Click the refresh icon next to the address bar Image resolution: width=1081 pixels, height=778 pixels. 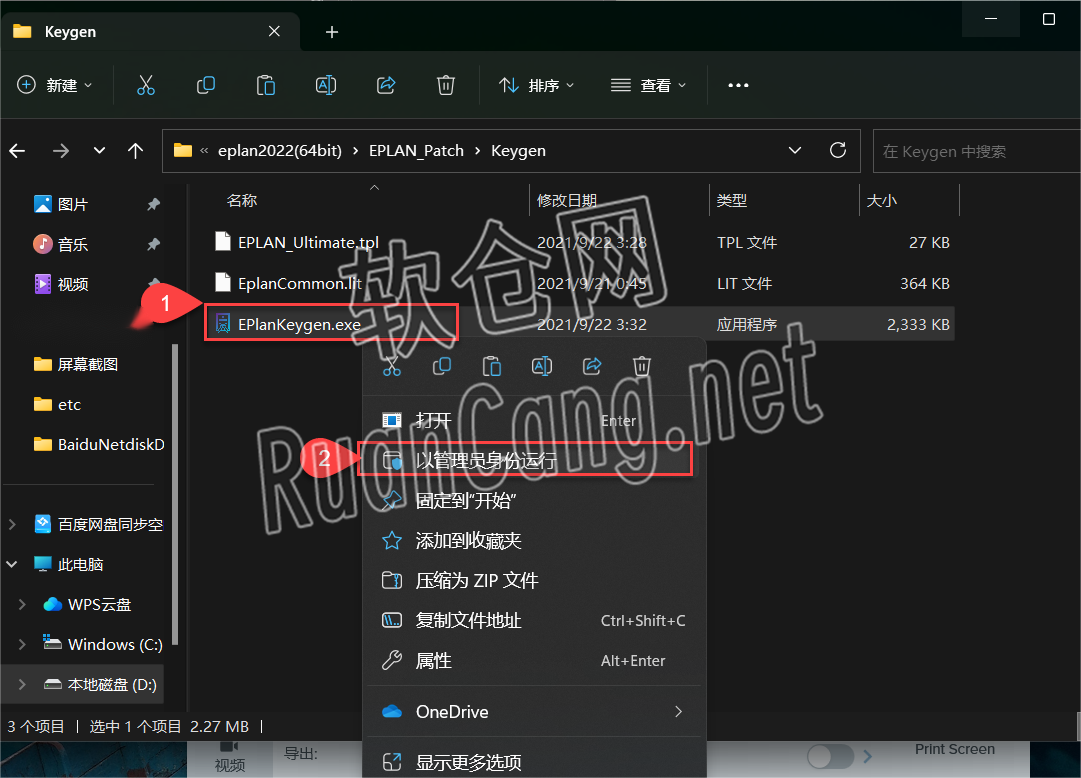coord(838,150)
